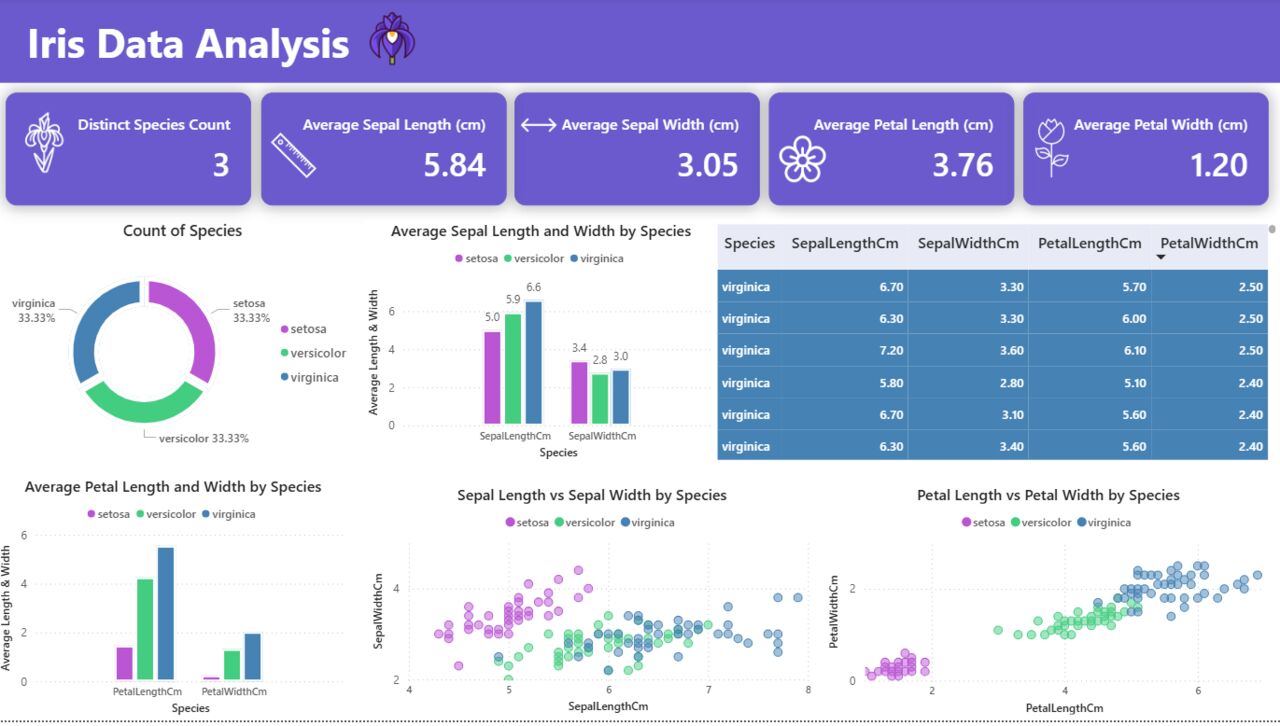Click the purple setosa PetalLengthCm bar
Screen dimensions: 1280x726
[125, 664]
